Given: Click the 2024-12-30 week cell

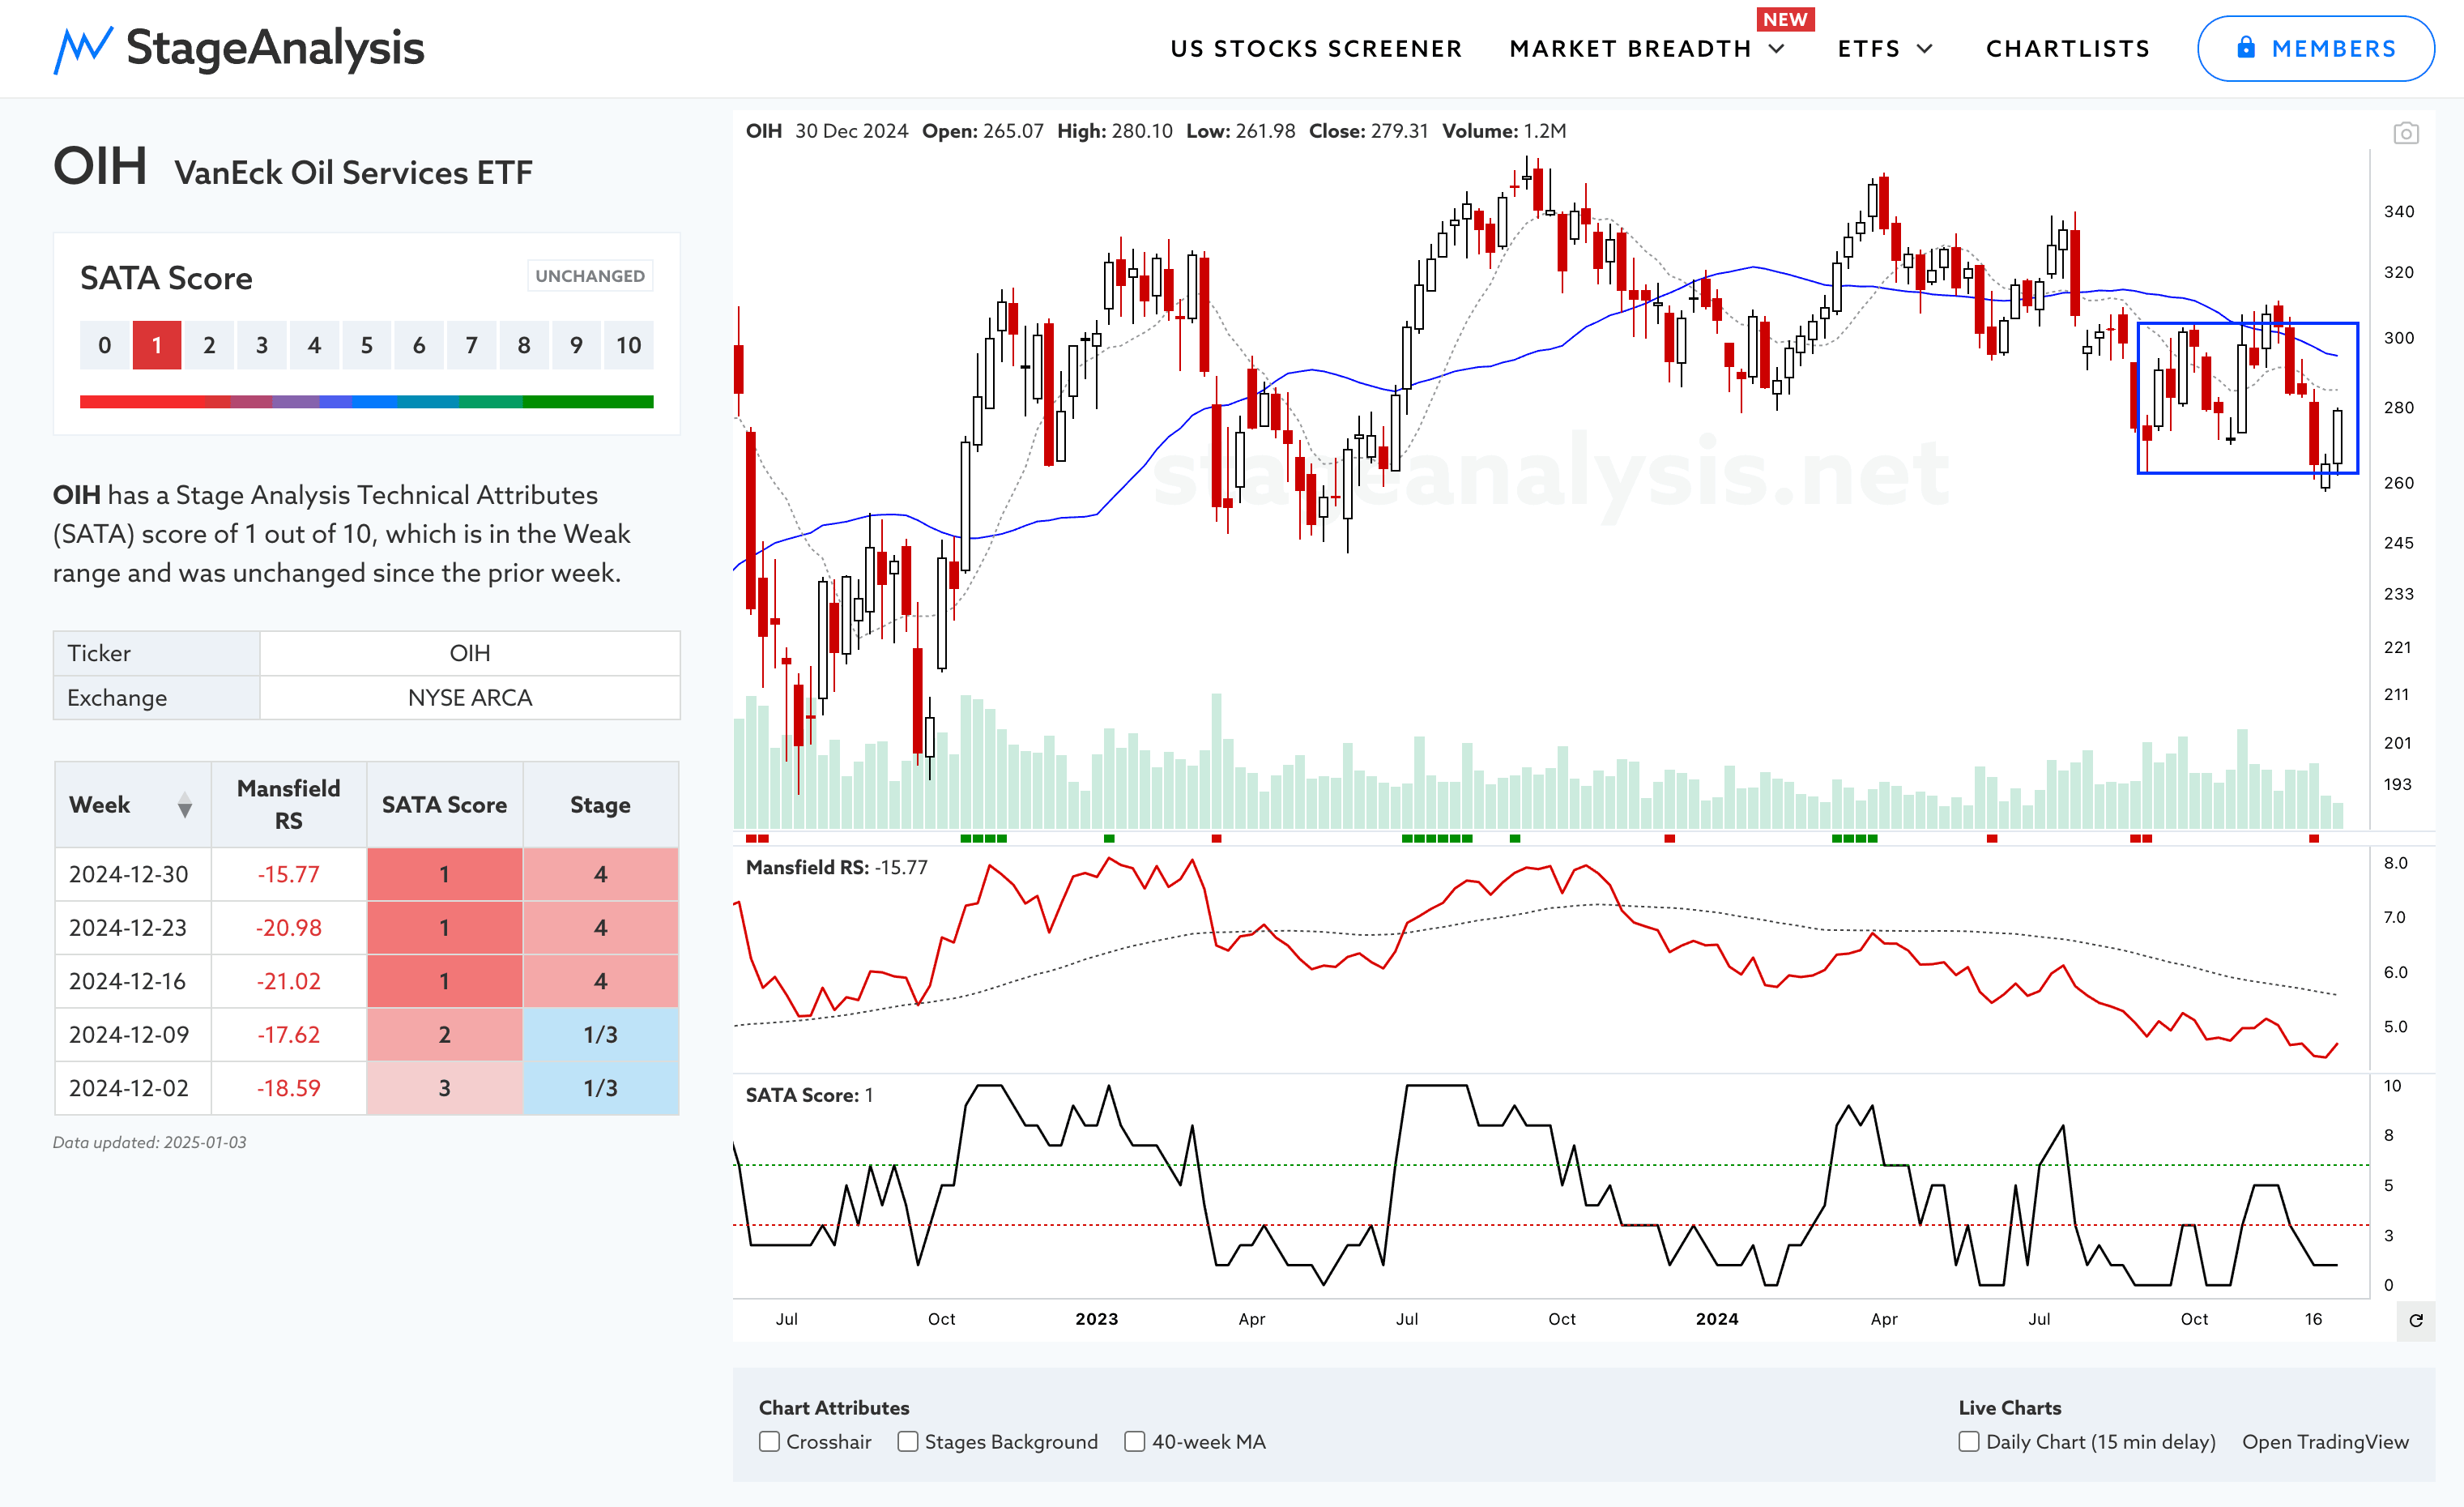Looking at the screenshot, I should pyautogui.click(x=133, y=874).
